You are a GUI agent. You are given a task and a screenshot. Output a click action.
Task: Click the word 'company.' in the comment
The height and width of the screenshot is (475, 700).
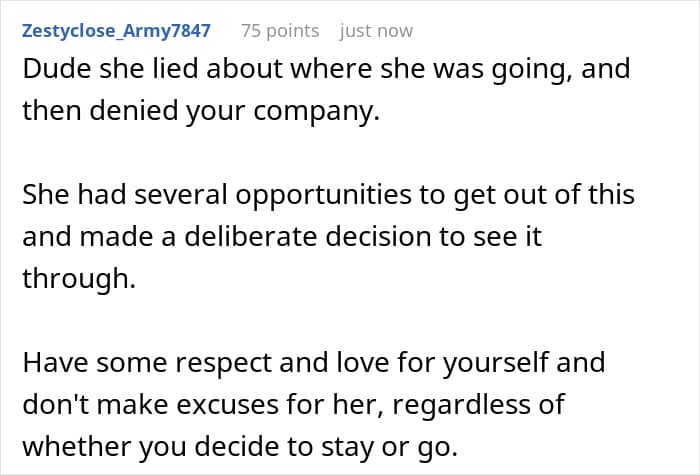pos(317,112)
